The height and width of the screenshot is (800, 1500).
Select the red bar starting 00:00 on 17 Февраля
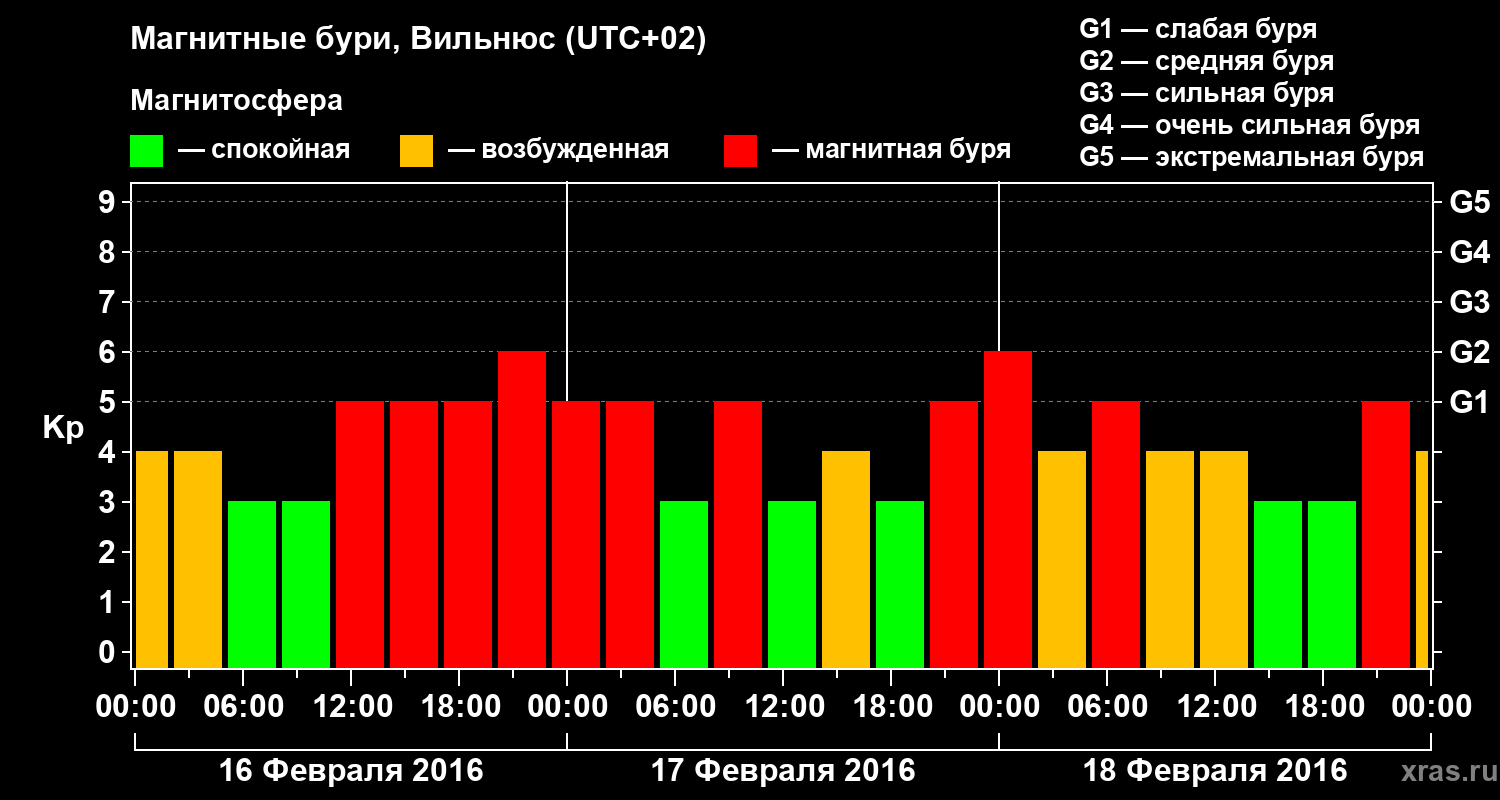pos(576,535)
